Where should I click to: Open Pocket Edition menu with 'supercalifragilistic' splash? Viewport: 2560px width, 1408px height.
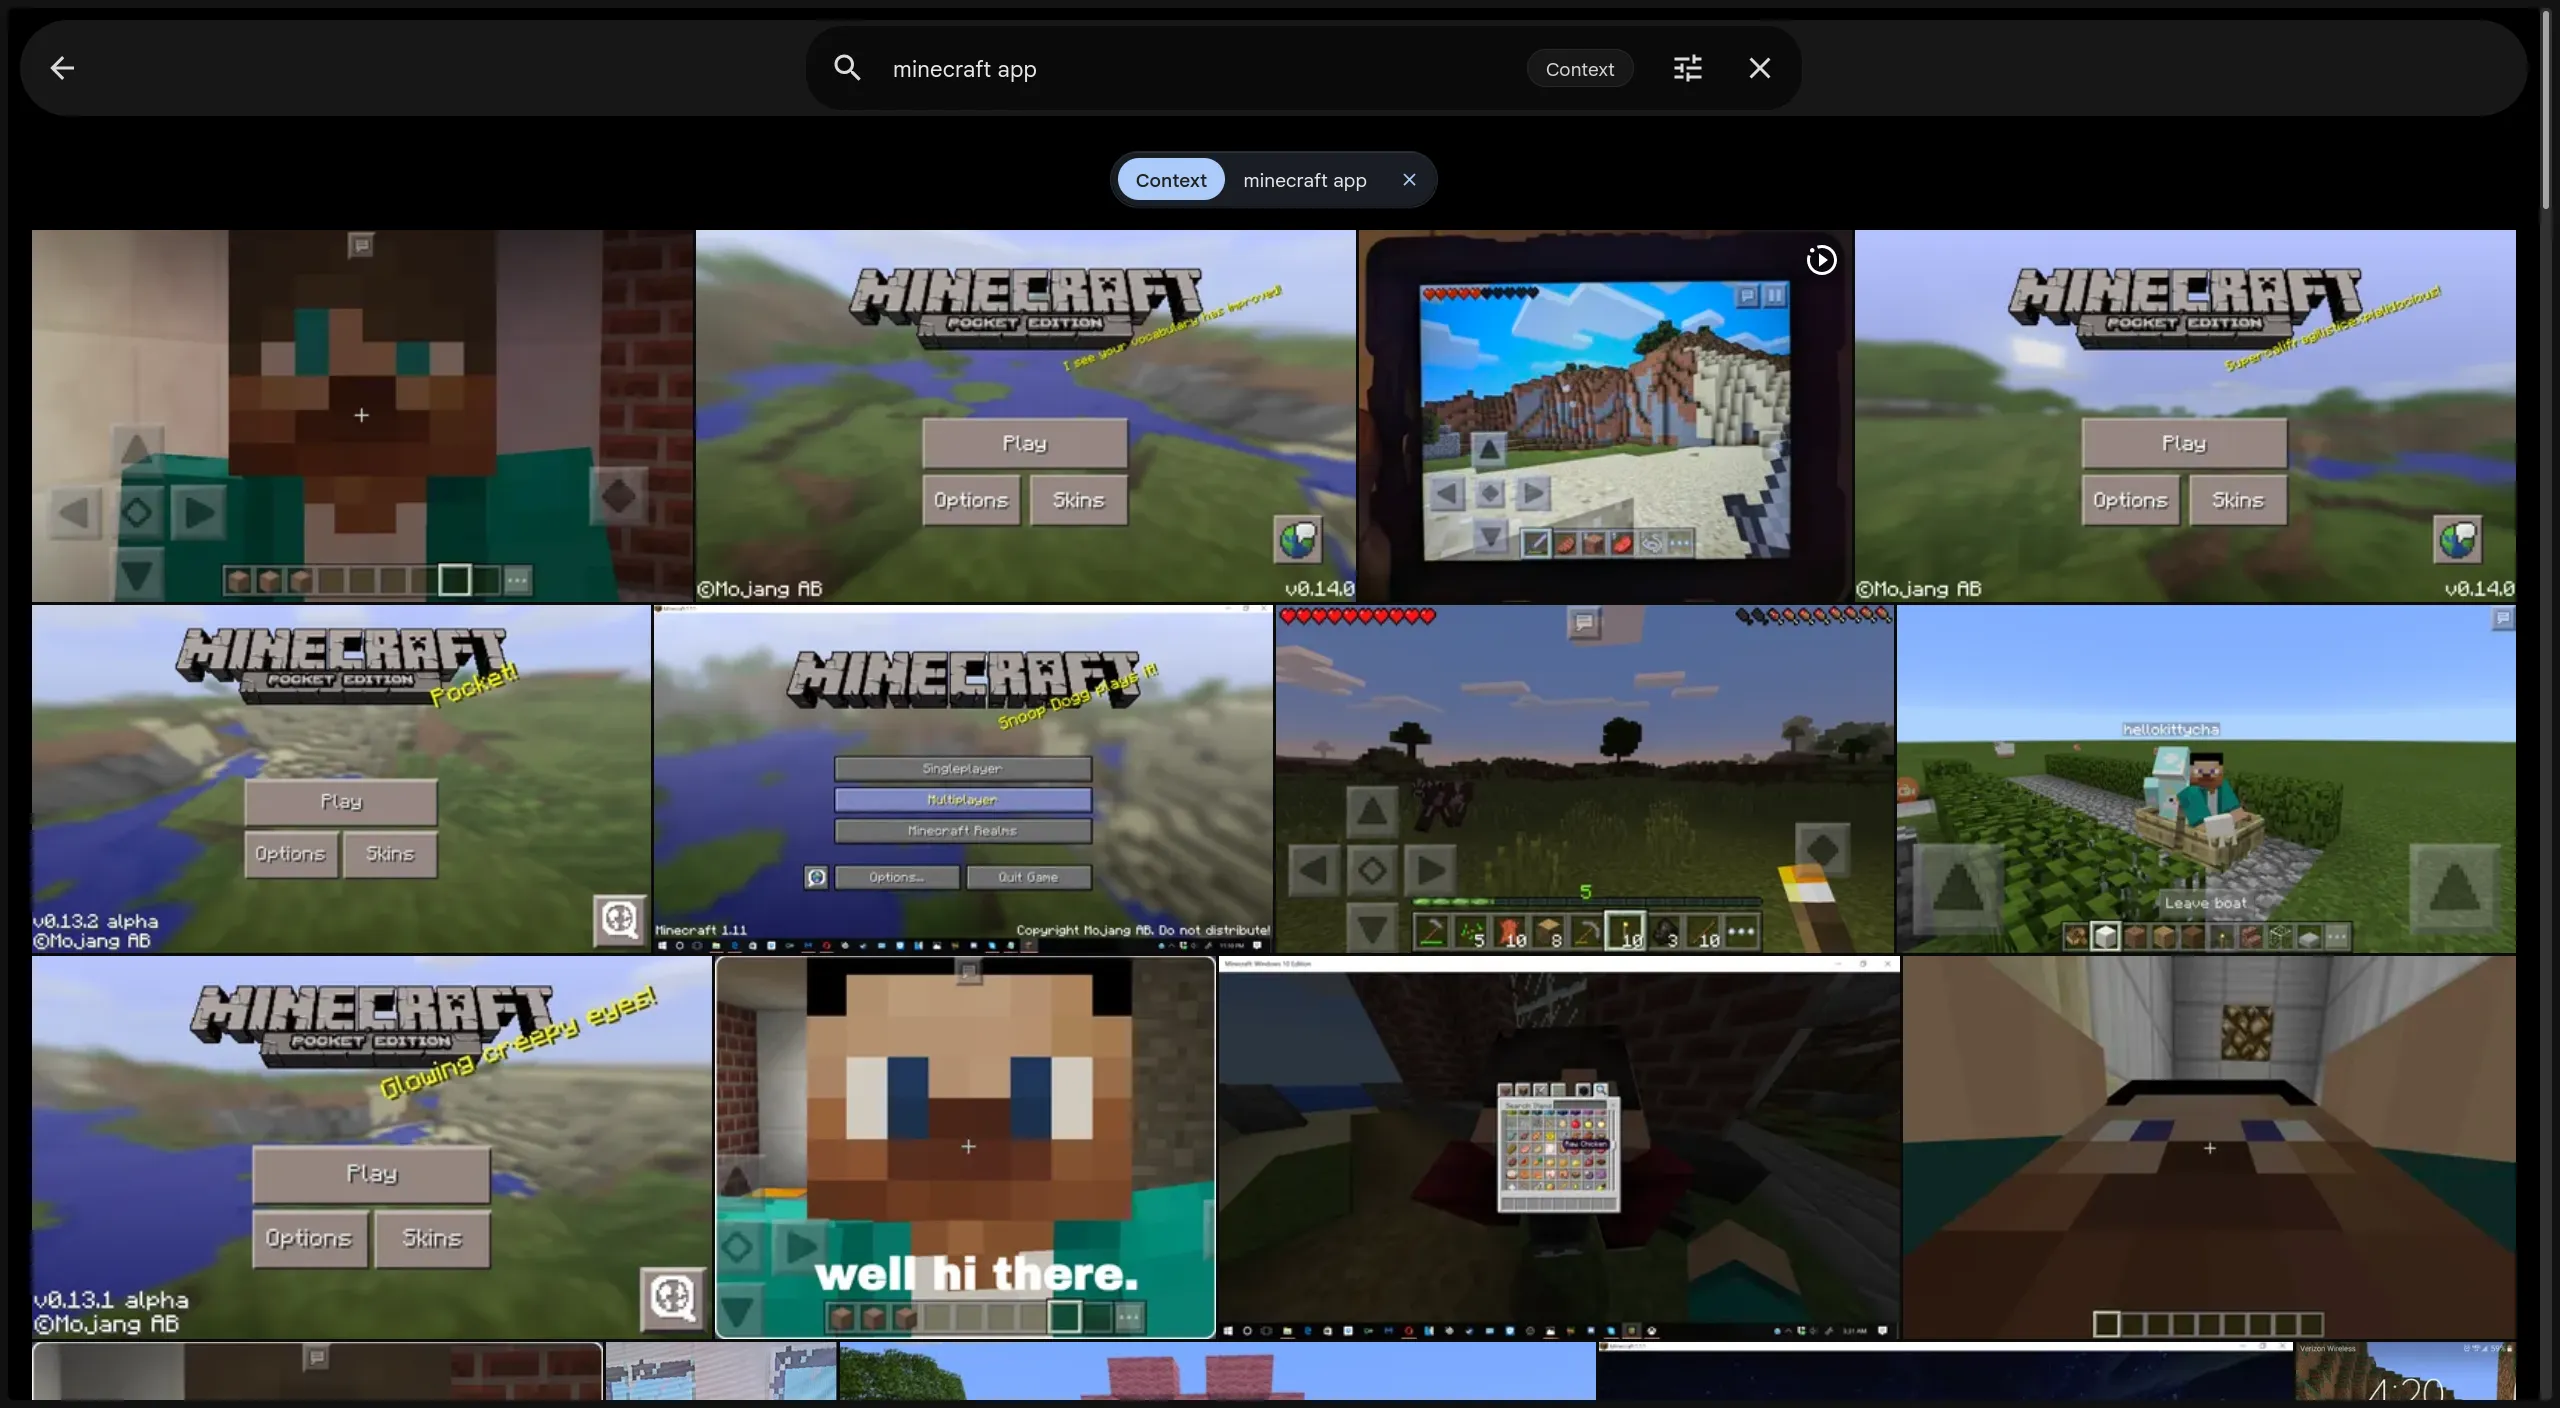2185,416
